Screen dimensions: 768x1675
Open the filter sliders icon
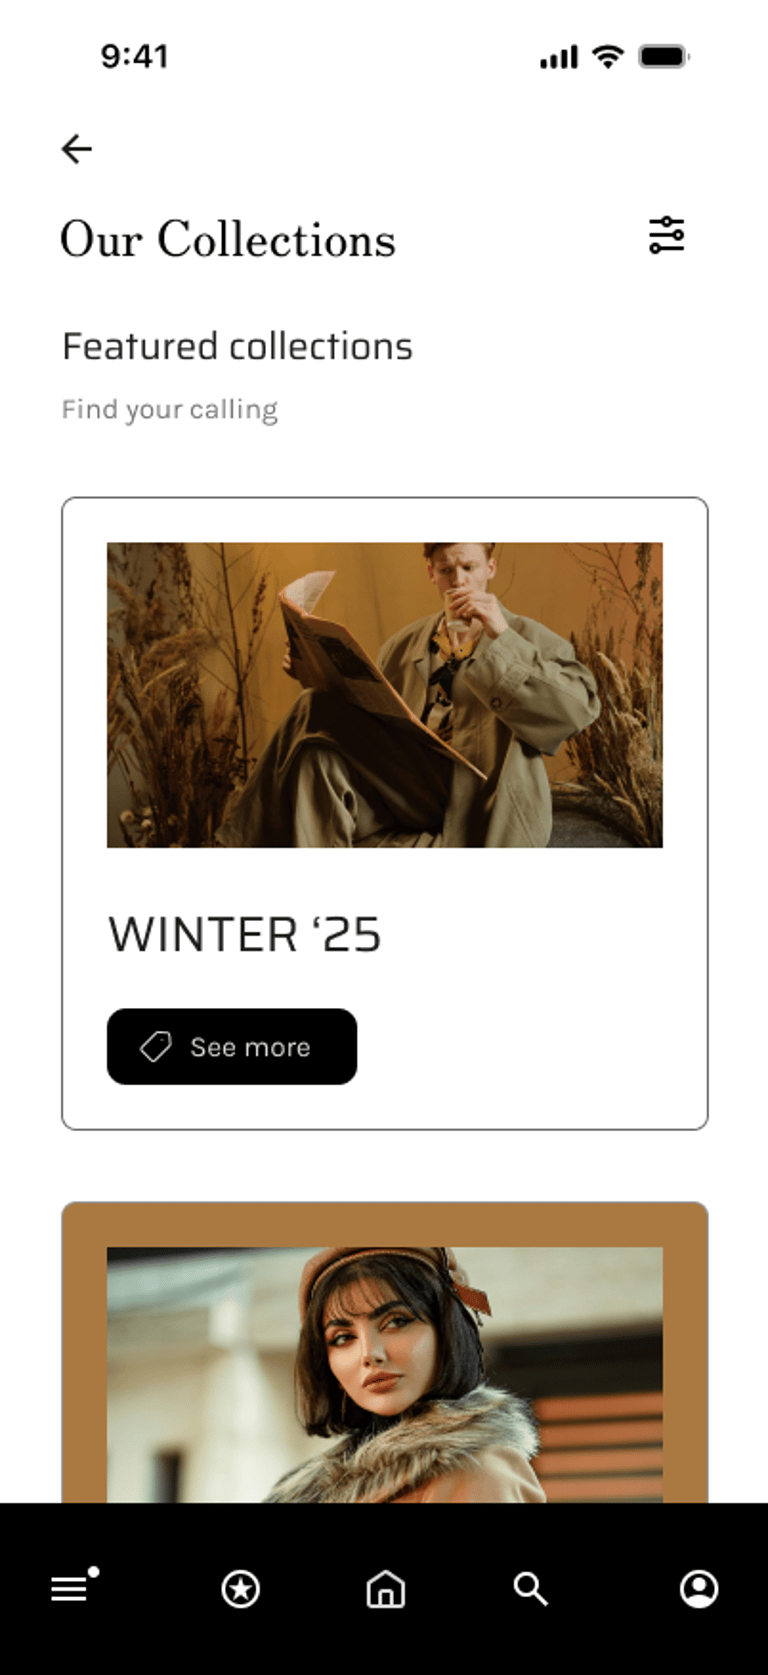(x=667, y=235)
